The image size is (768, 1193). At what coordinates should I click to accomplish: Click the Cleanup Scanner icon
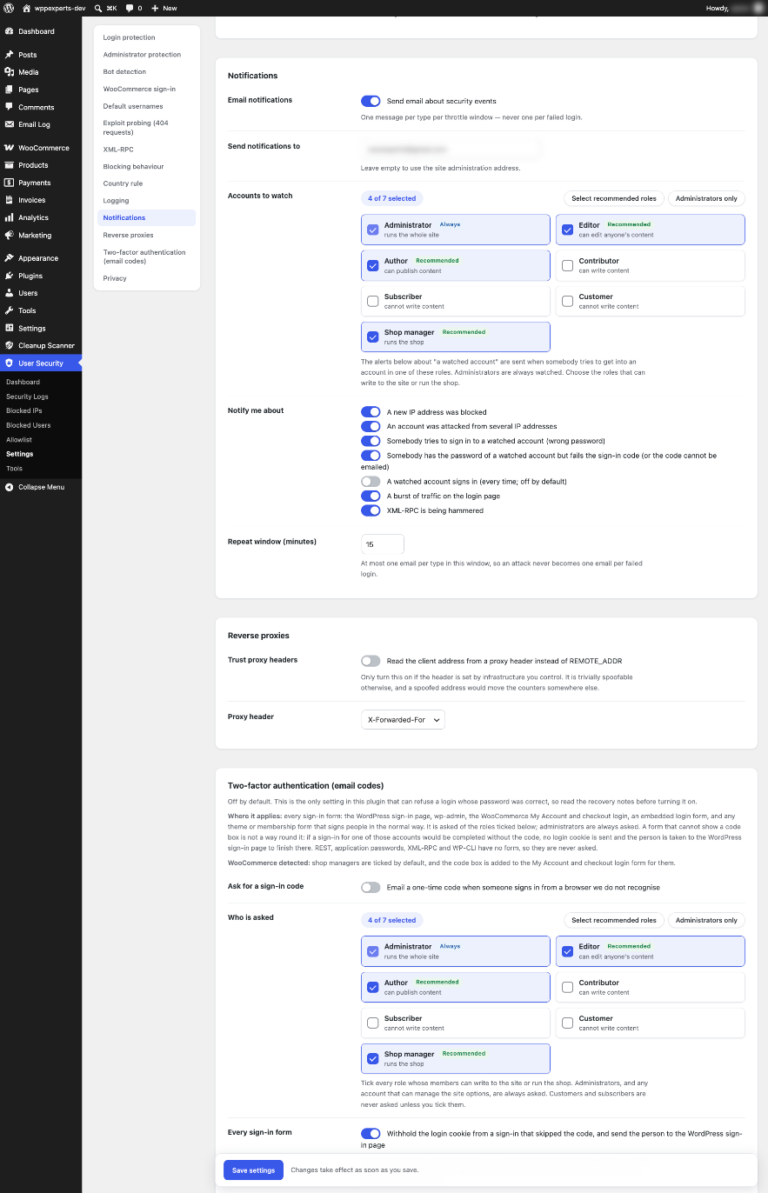9,345
